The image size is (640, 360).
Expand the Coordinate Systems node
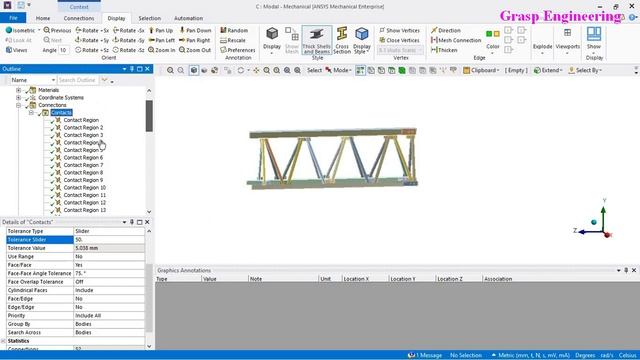(x=18, y=98)
